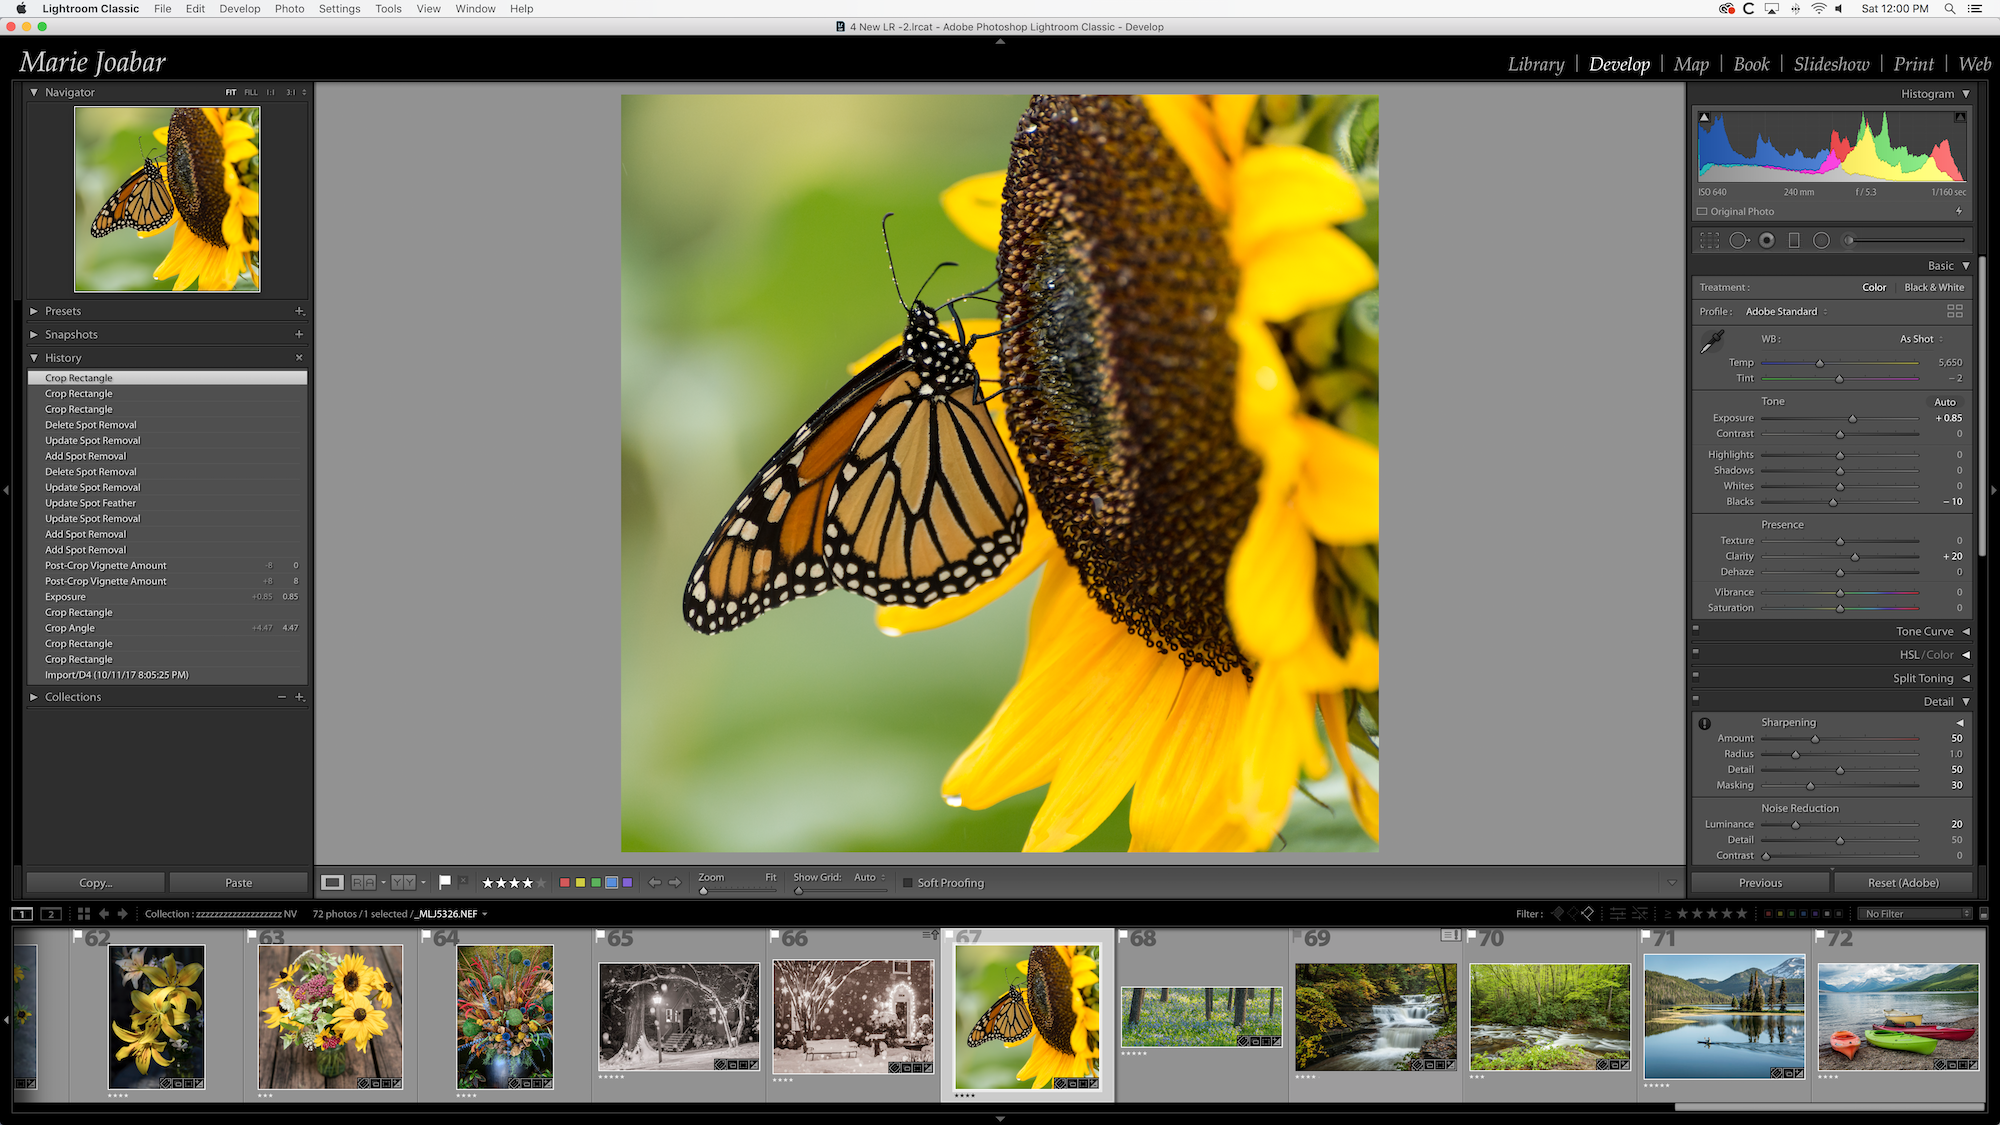Choose the Red Eye Correction tool
Screen dimensions: 2000x1125
(x=1767, y=240)
